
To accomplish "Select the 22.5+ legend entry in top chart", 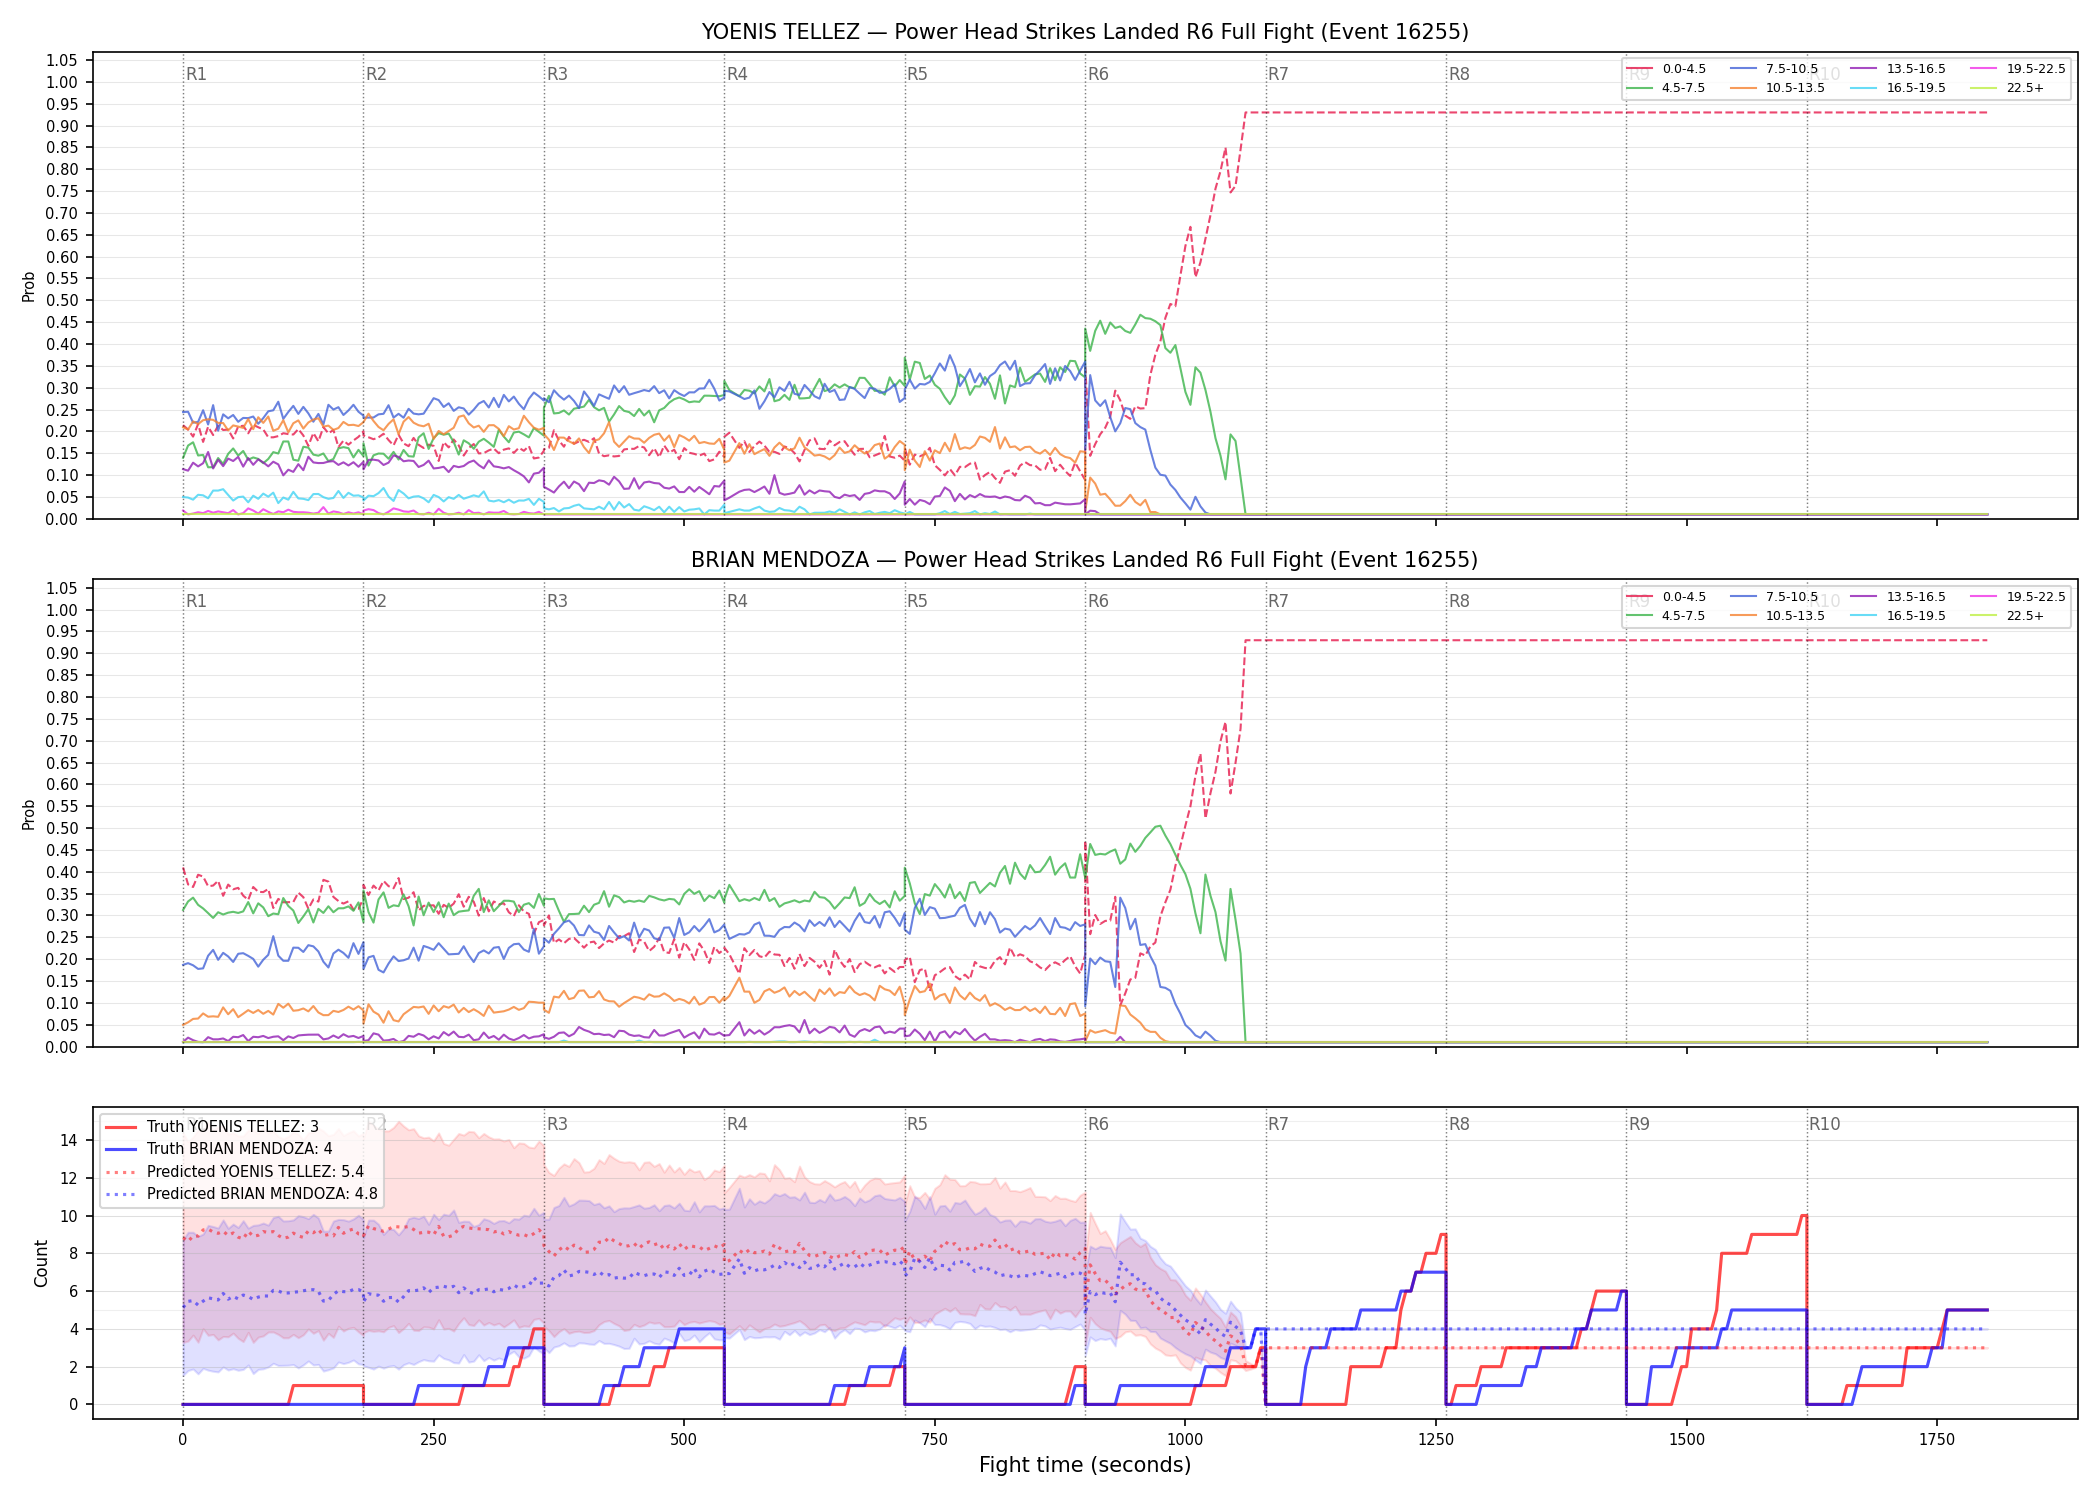I will click(x=2008, y=88).
